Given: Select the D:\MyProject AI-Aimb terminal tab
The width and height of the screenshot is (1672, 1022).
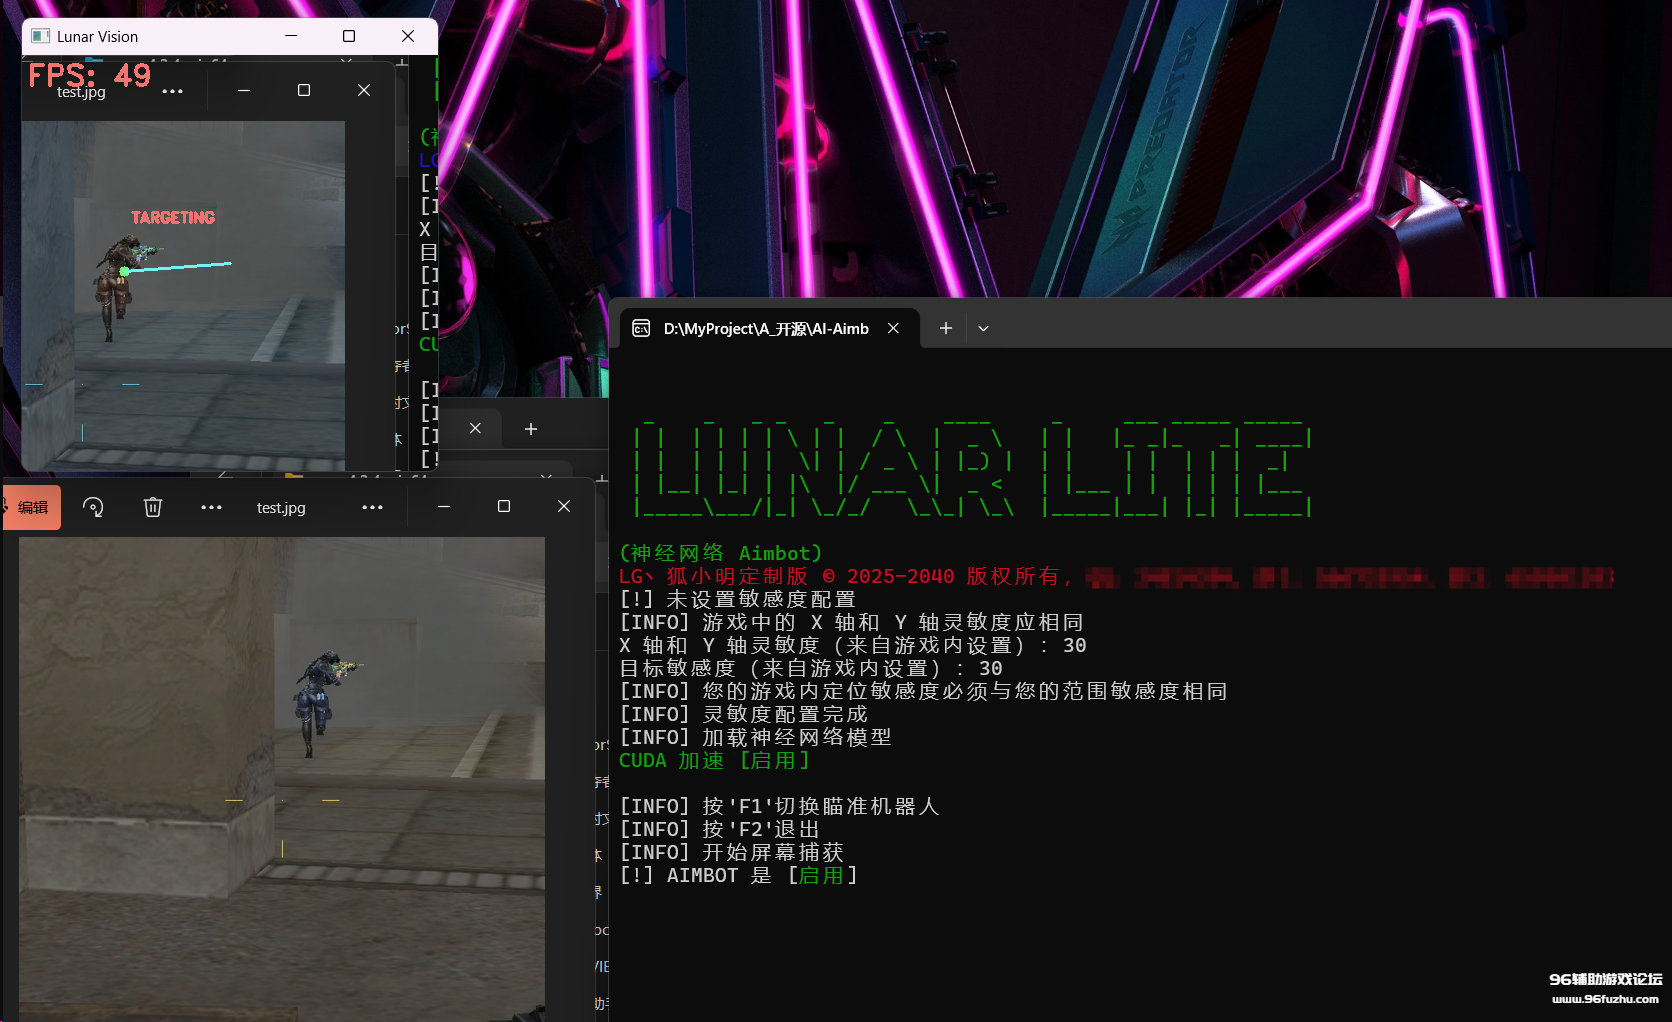Looking at the screenshot, I should click(x=766, y=328).
